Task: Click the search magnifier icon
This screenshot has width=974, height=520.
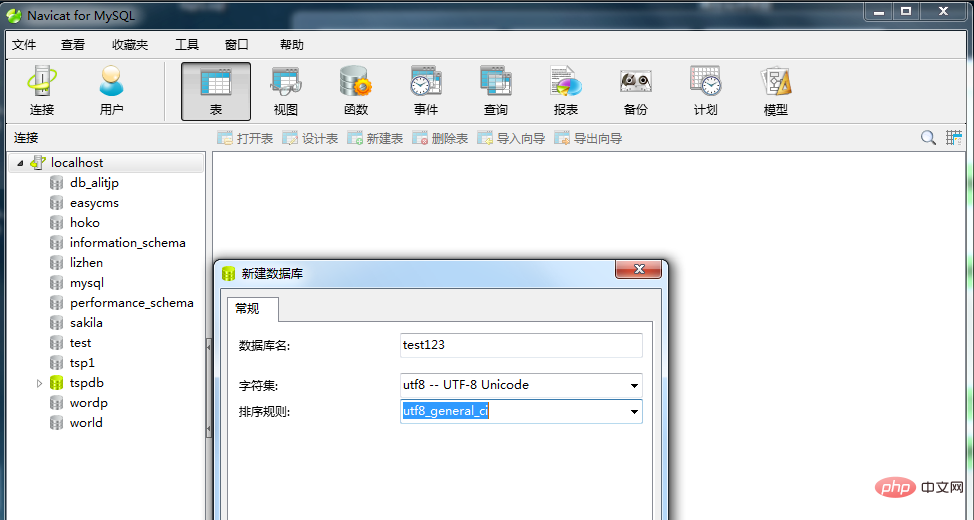Action: point(928,138)
